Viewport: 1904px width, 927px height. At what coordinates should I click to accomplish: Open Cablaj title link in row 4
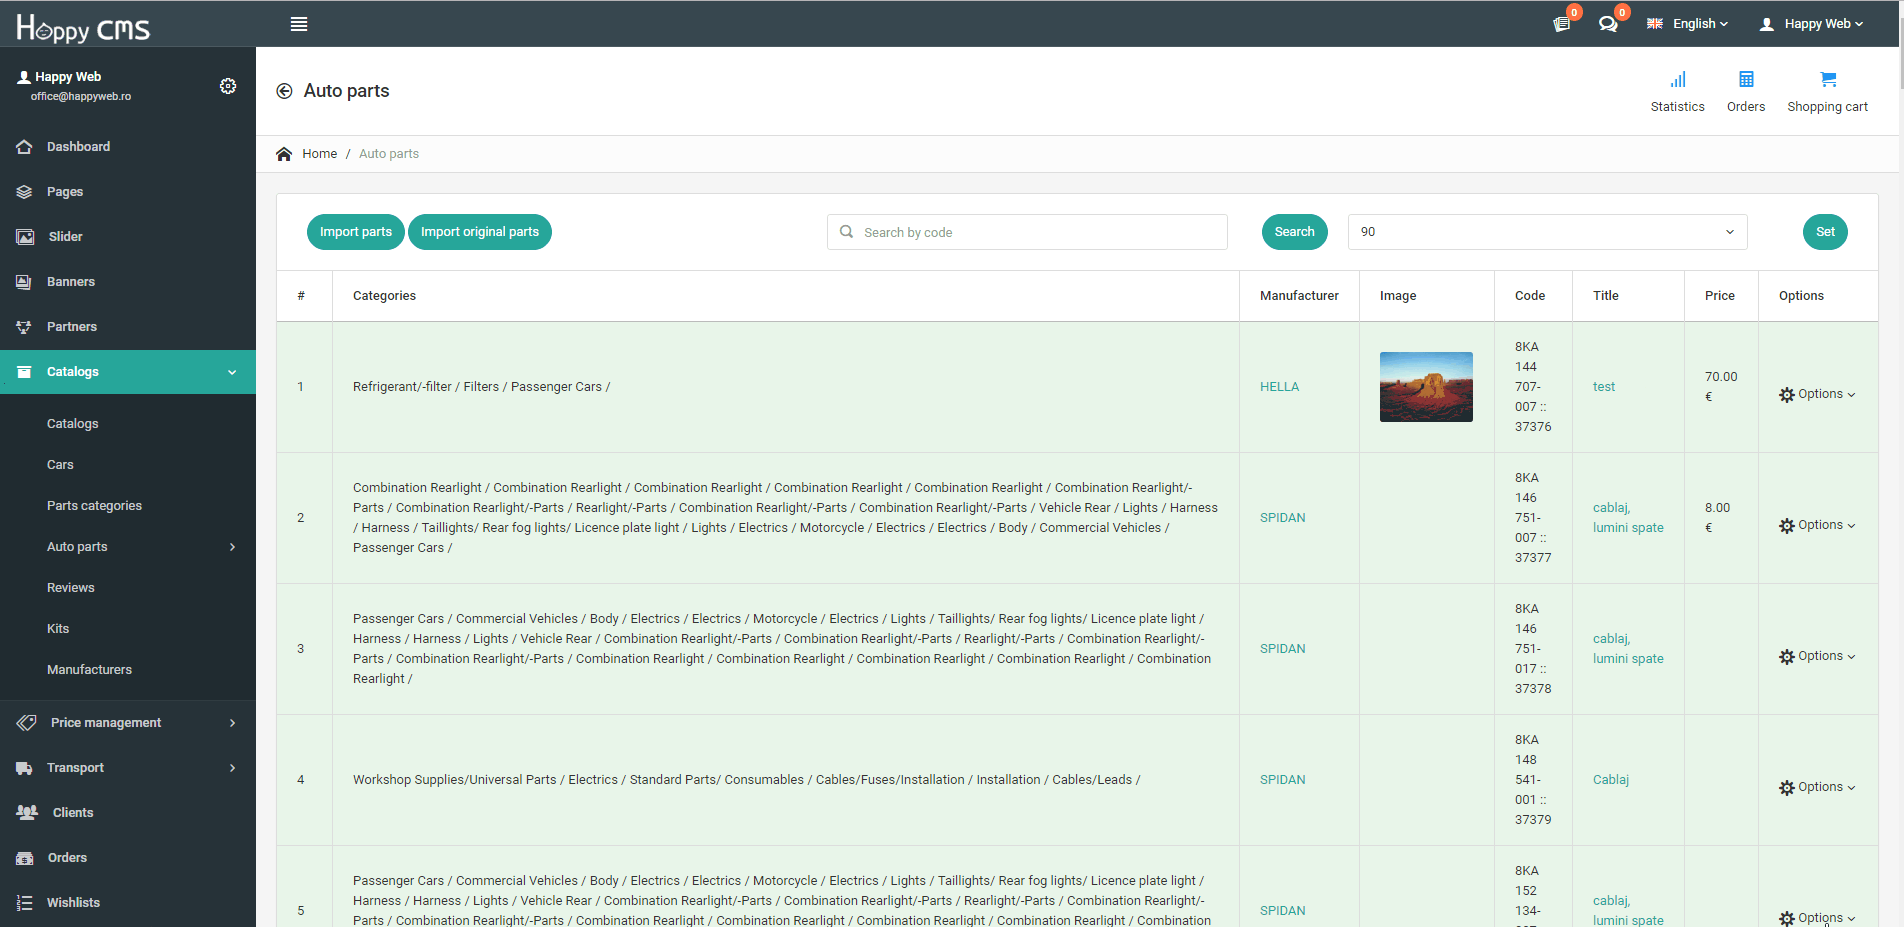click(x=1610, y=780)
